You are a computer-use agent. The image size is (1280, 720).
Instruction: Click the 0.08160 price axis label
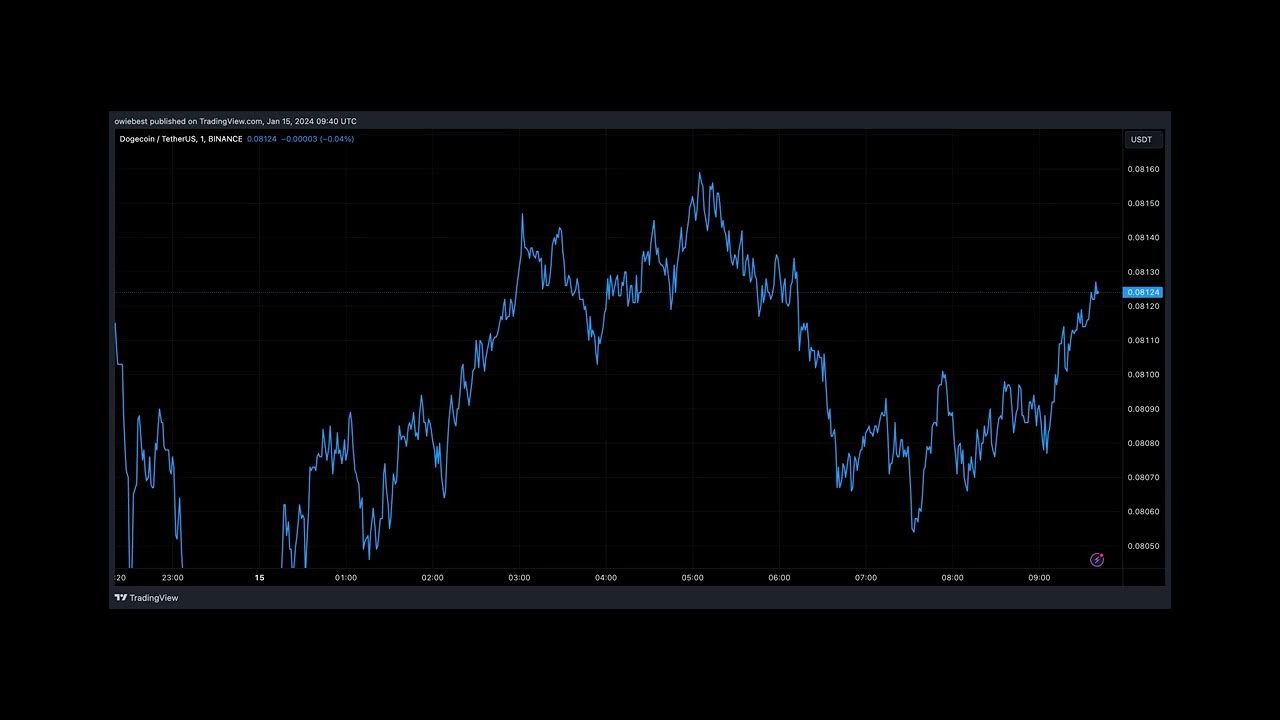tap(1143, 169)
